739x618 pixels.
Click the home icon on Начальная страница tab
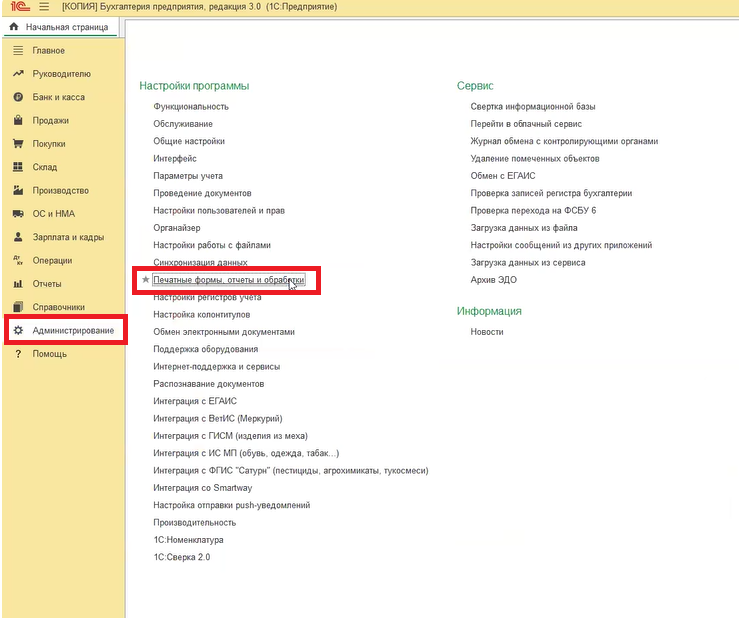(14, 26)
